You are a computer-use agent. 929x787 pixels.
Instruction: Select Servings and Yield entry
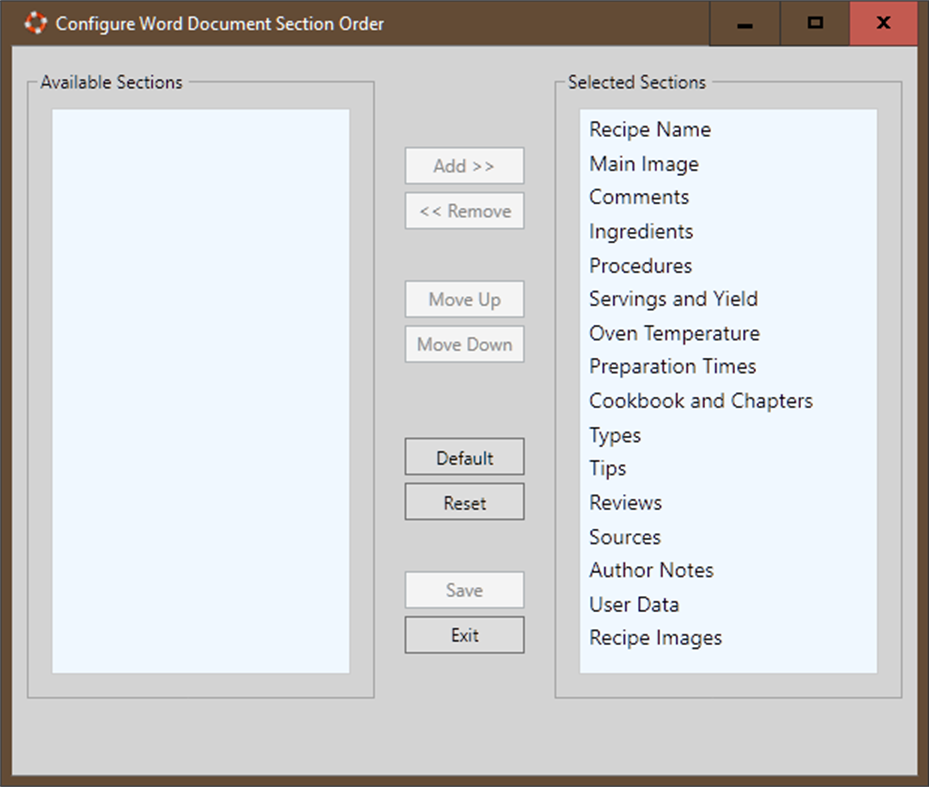pos(673,298)
